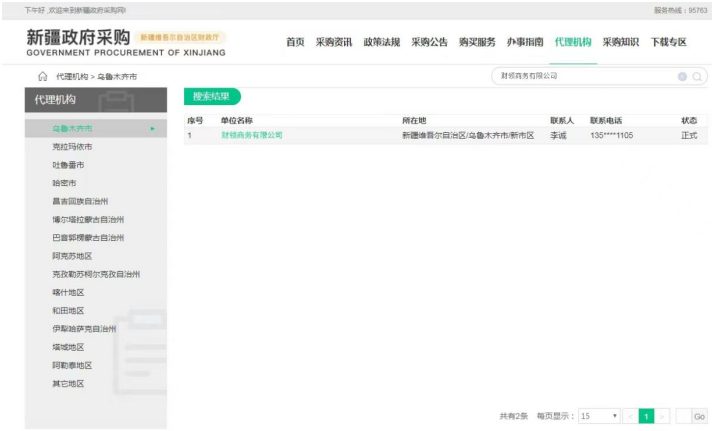Click the 新疆政府采购 site logo
The height and width of the screenshot is (431, 712).
pyautogui.click(x=78, y=39)
